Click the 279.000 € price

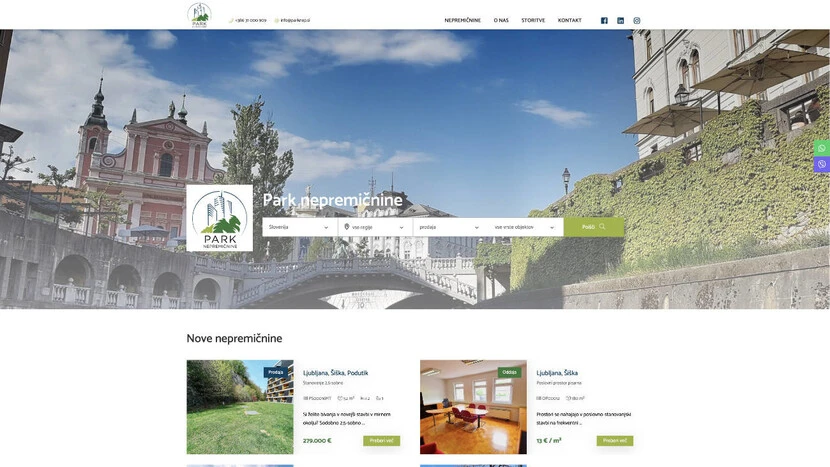[x=317, y=441]
